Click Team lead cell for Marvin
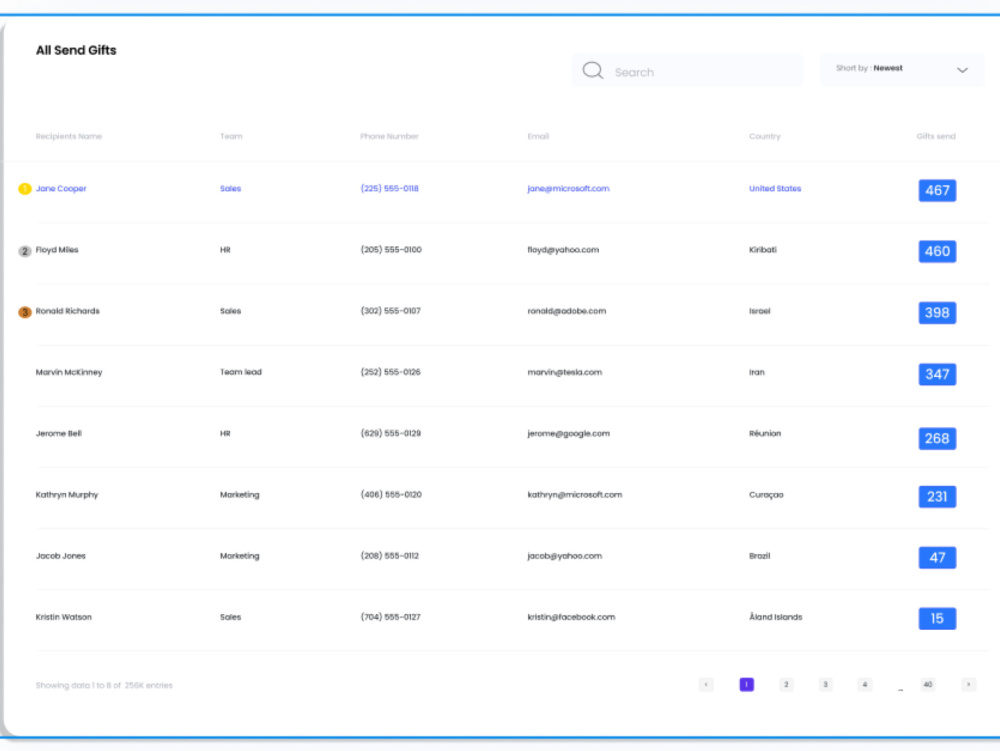1000x751 pixels. (x=240, y=372)
